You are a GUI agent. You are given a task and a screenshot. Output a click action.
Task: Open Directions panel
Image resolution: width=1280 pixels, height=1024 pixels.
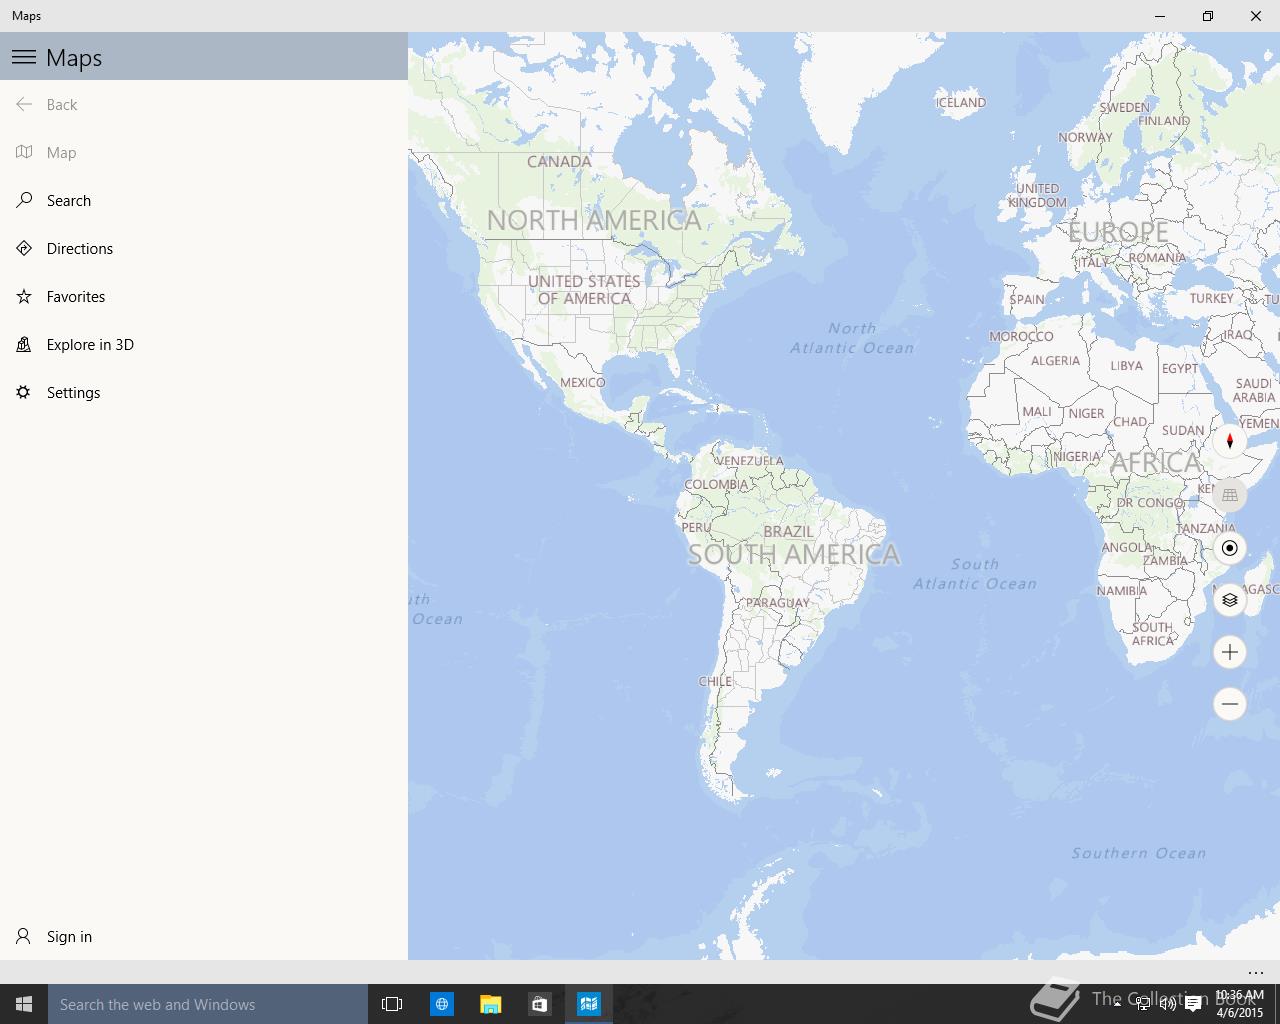[204, 248]
